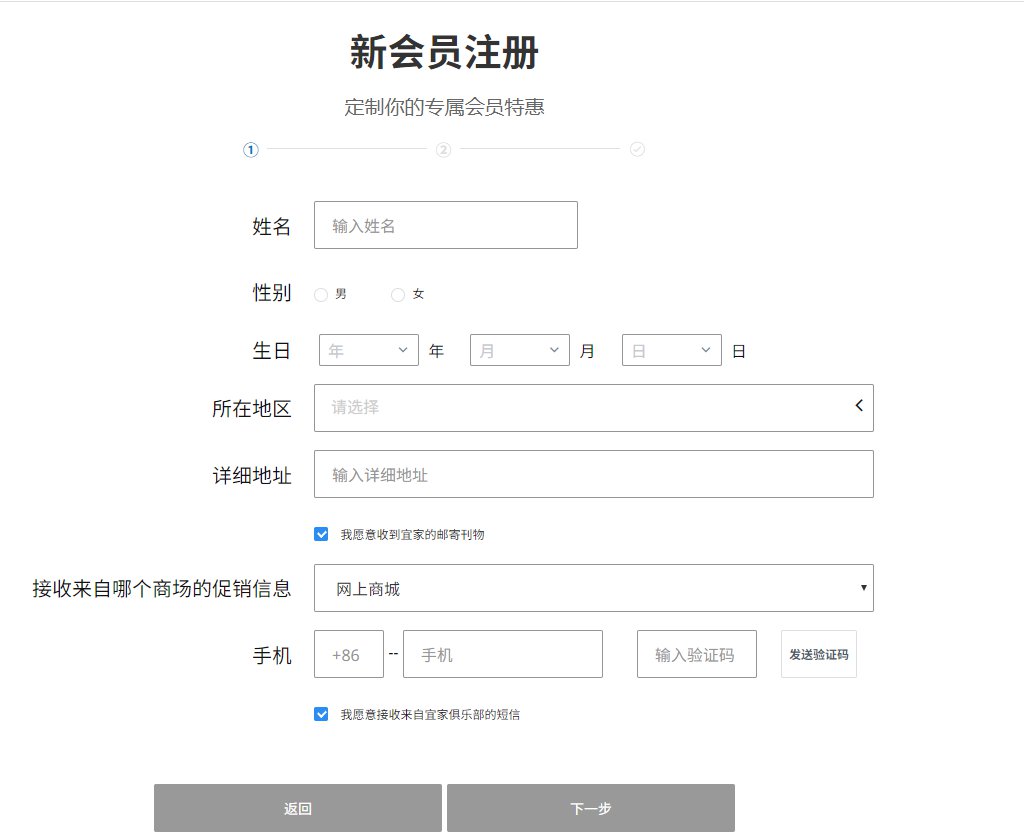Select the 女 gender radio button
Viewport: 1024px width, 834px height.
[x=397, y=294]
